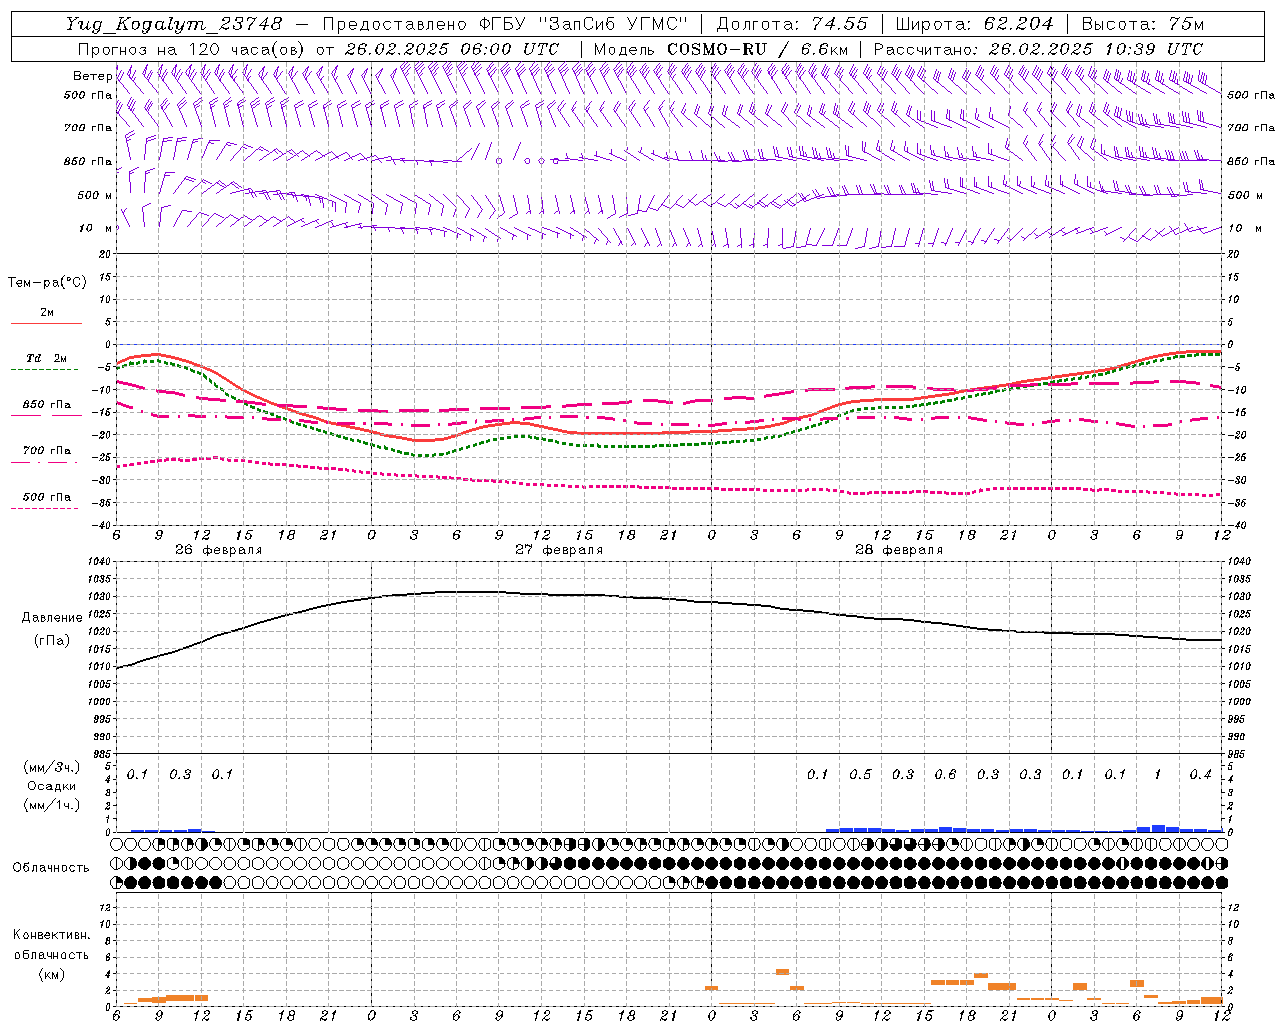The width and height of the screenshot is (1280, 1024).
Task: Select the 700 гПа temperature legend entry
Action: tap(47, 450)
